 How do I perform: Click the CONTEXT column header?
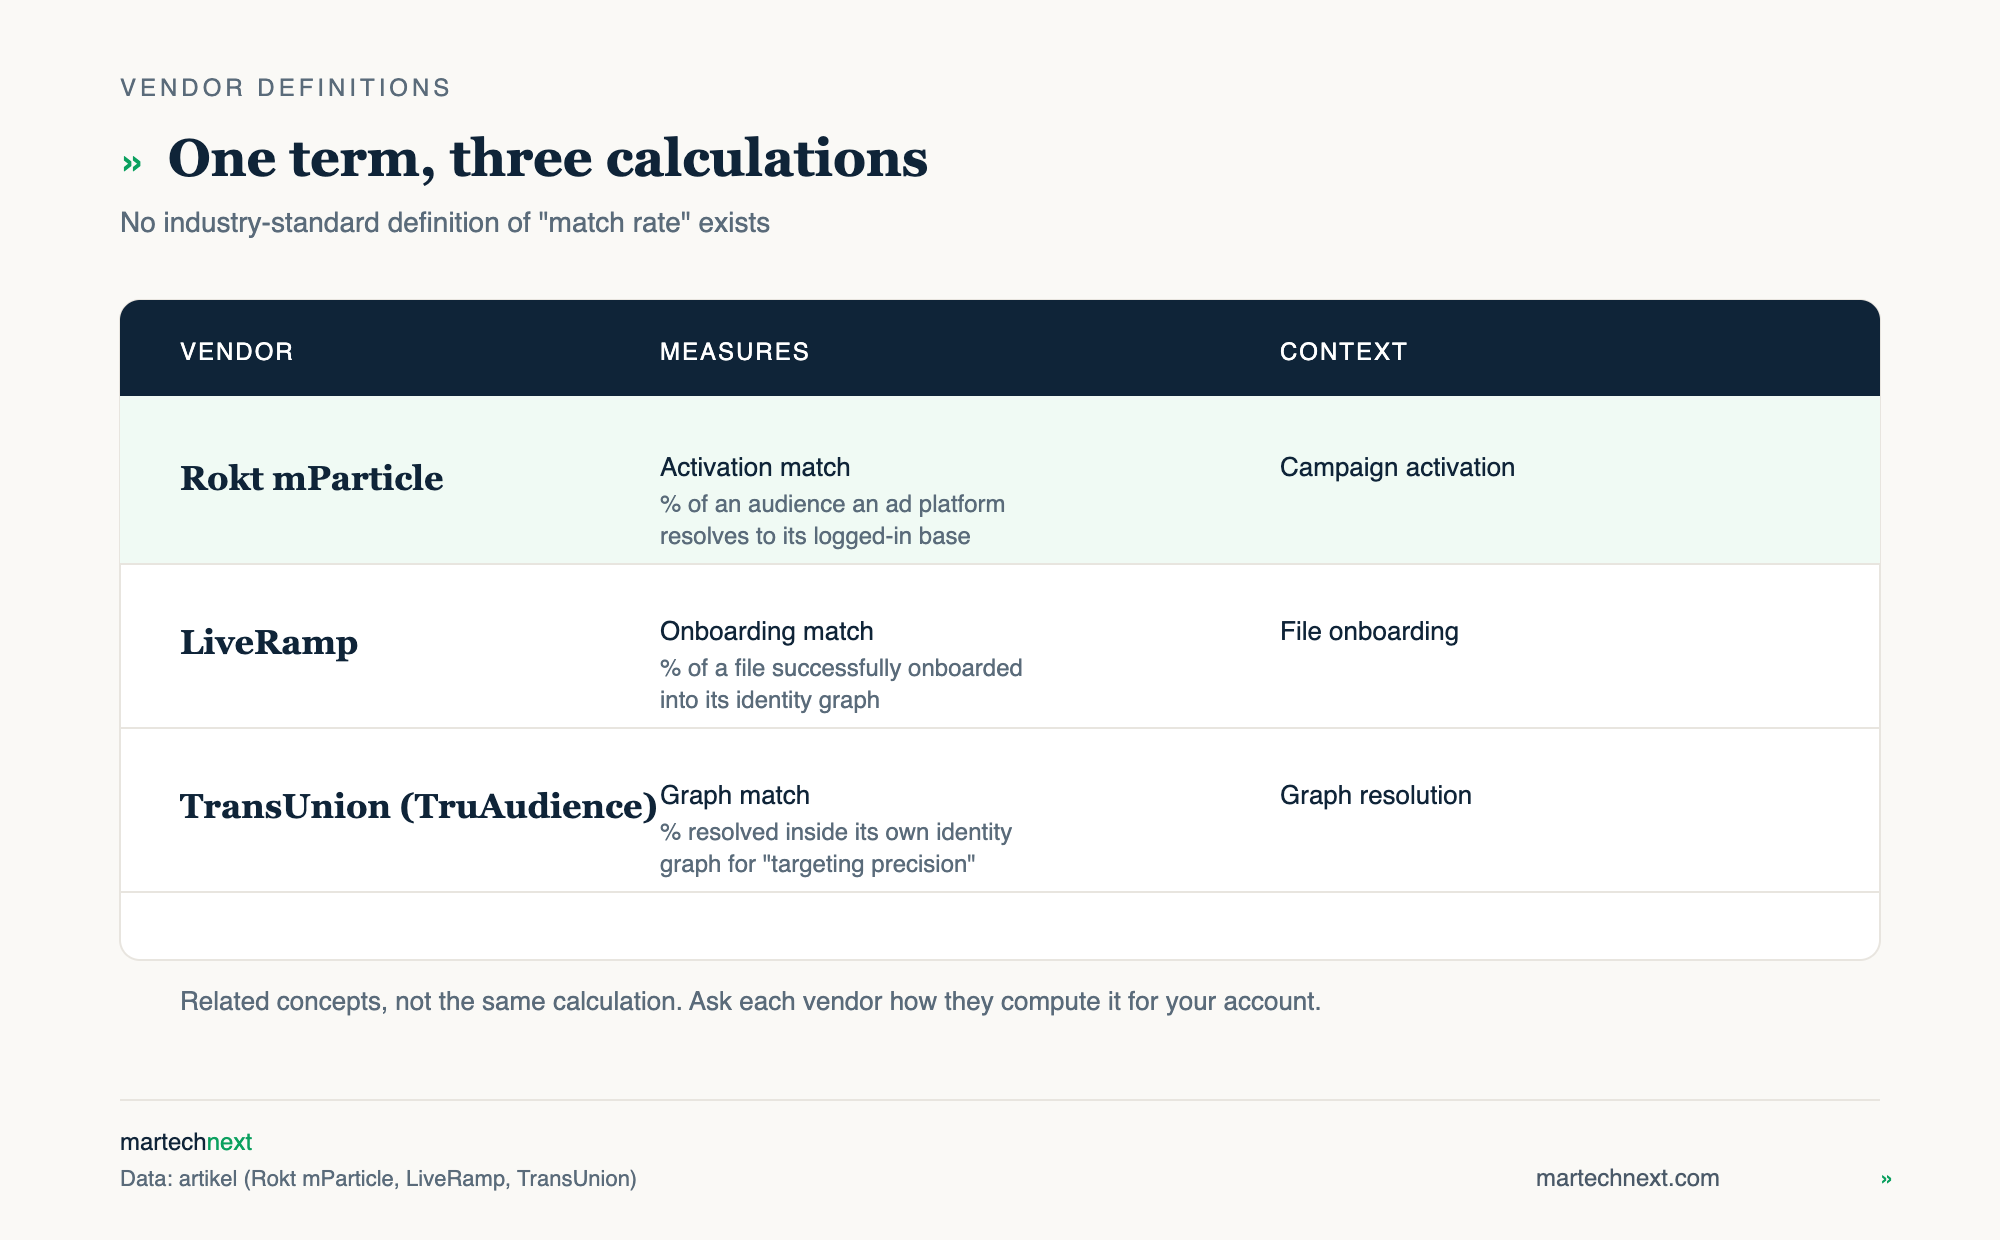pos(1343,352)
